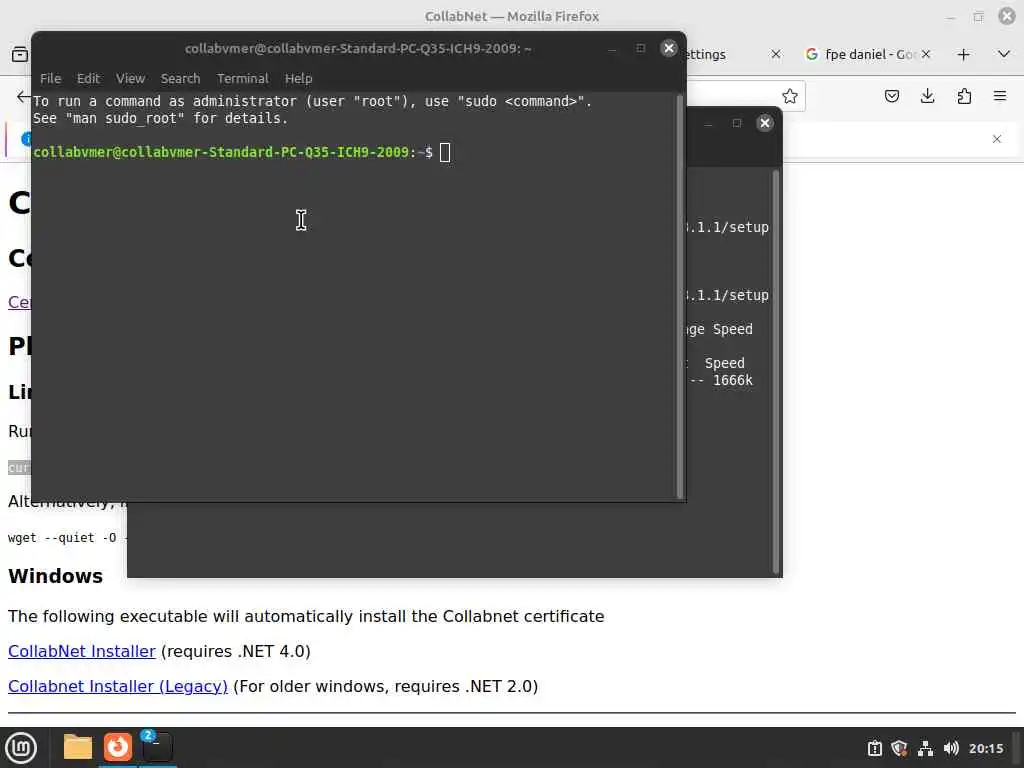Open the terminal Search menu

pyautogui.click(x=180, y=78)
